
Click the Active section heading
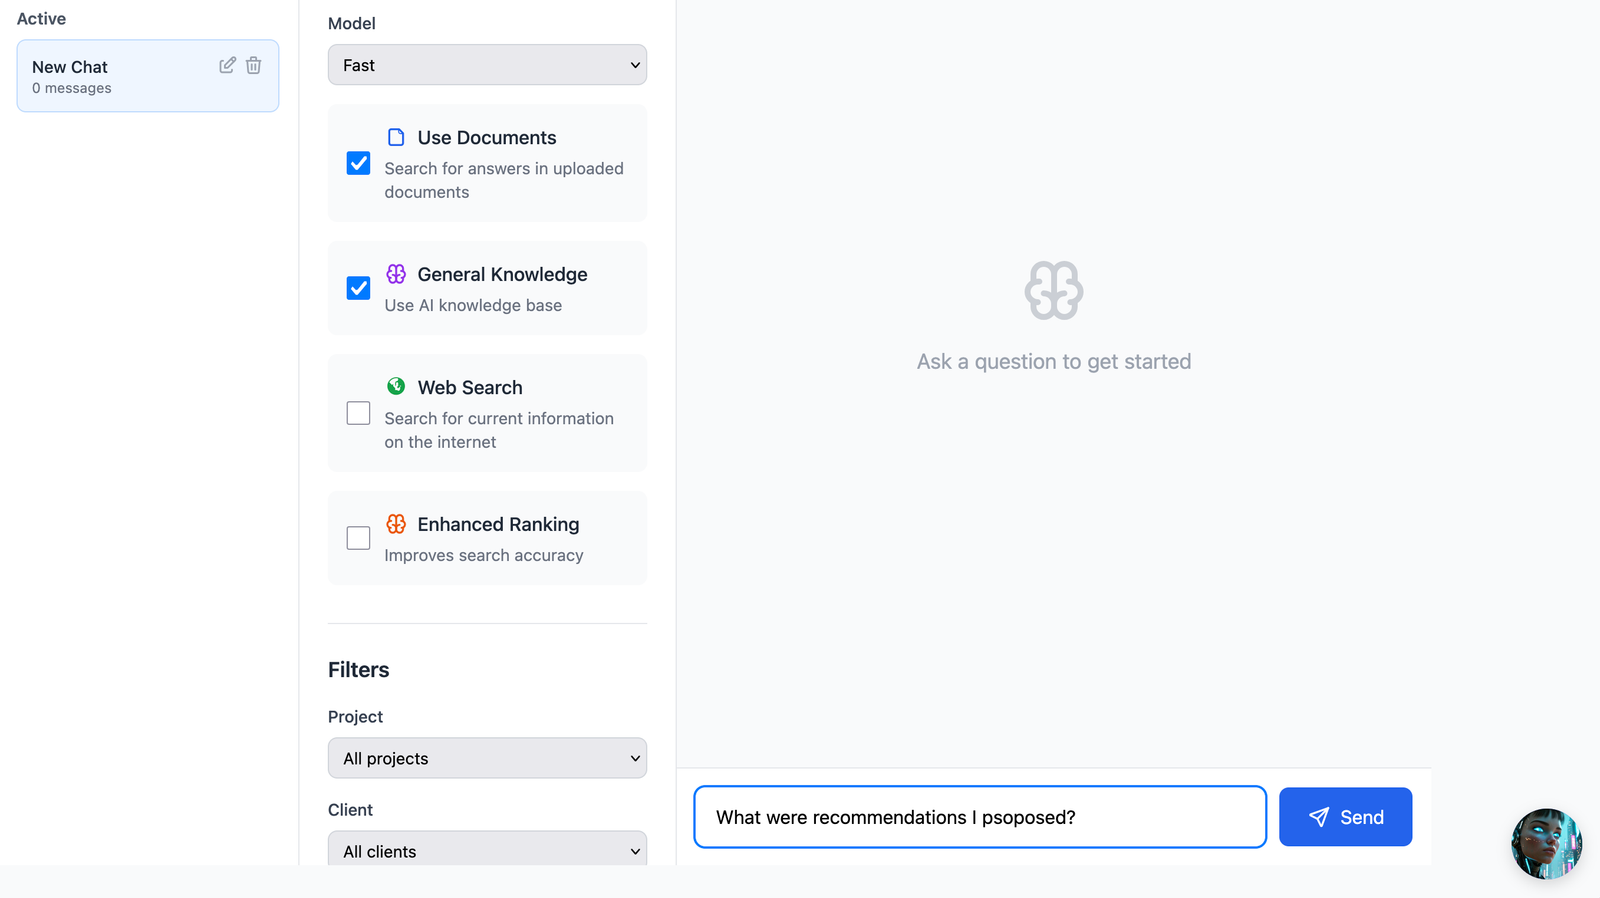point(41,19)
